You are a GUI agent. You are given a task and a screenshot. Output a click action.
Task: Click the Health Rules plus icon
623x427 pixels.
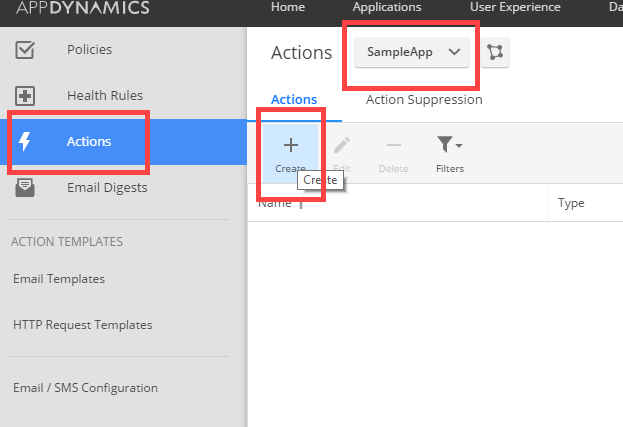tap(26, 96)
